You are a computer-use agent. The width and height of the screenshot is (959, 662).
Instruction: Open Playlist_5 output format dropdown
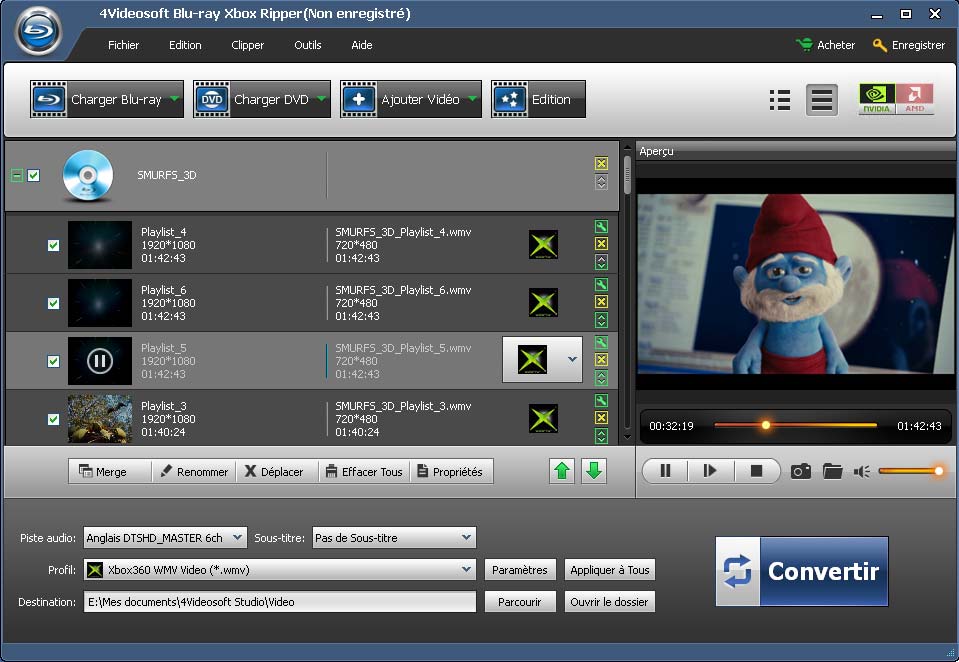572,360
